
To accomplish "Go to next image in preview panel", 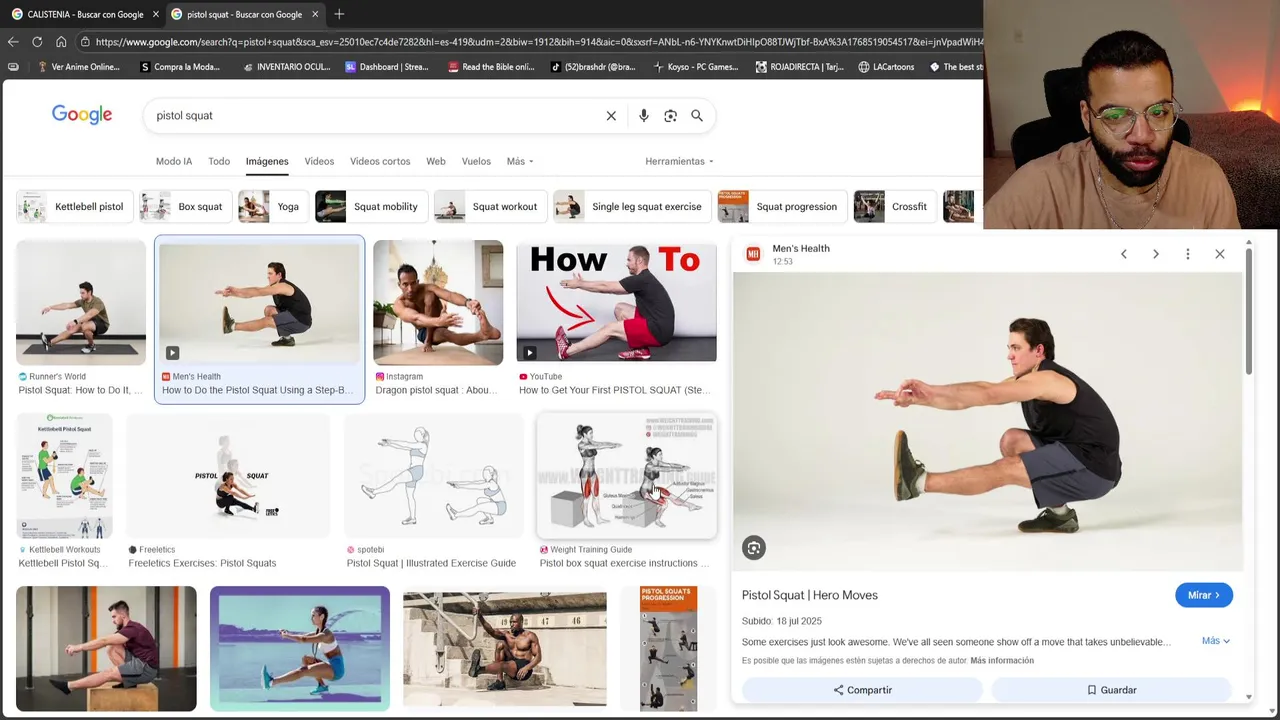I will click(x=1156, y=254).
